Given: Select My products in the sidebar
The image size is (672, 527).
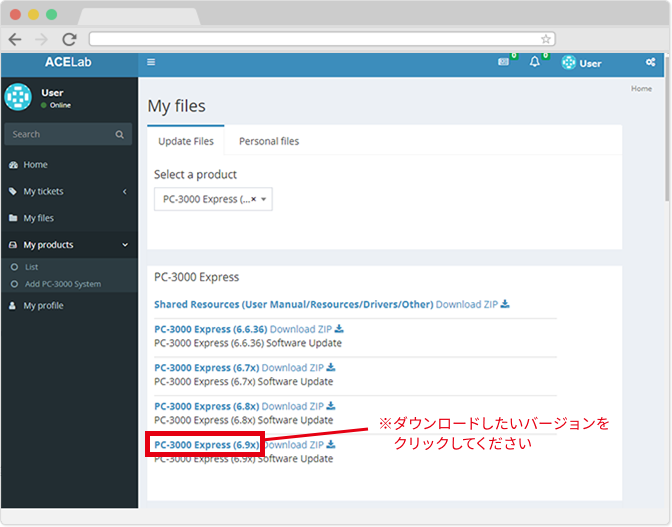Looking at the screenshot, I should pyautogui.click(x=48, y=245).
